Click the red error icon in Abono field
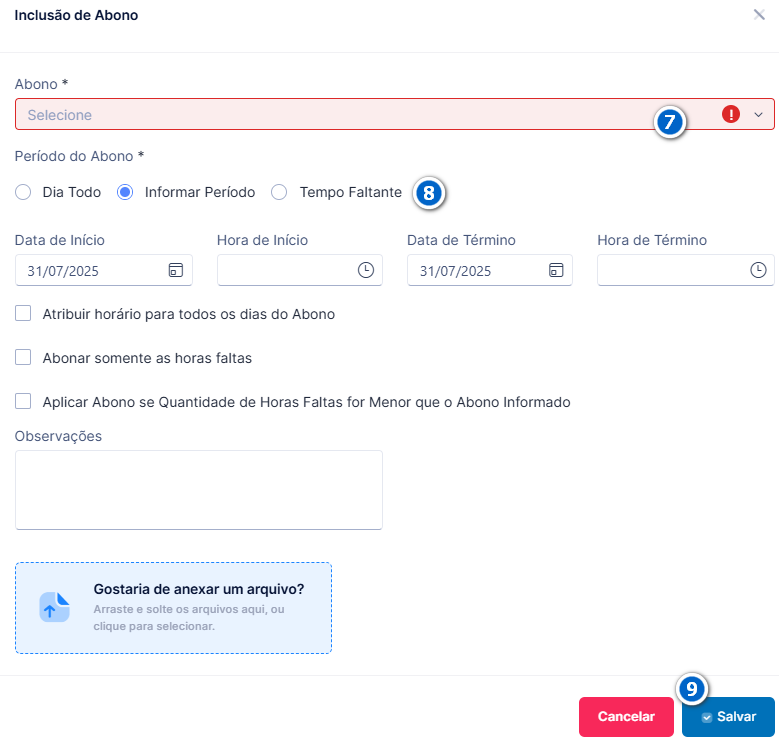Screen dimensions: 779x746 pos(731,114)
